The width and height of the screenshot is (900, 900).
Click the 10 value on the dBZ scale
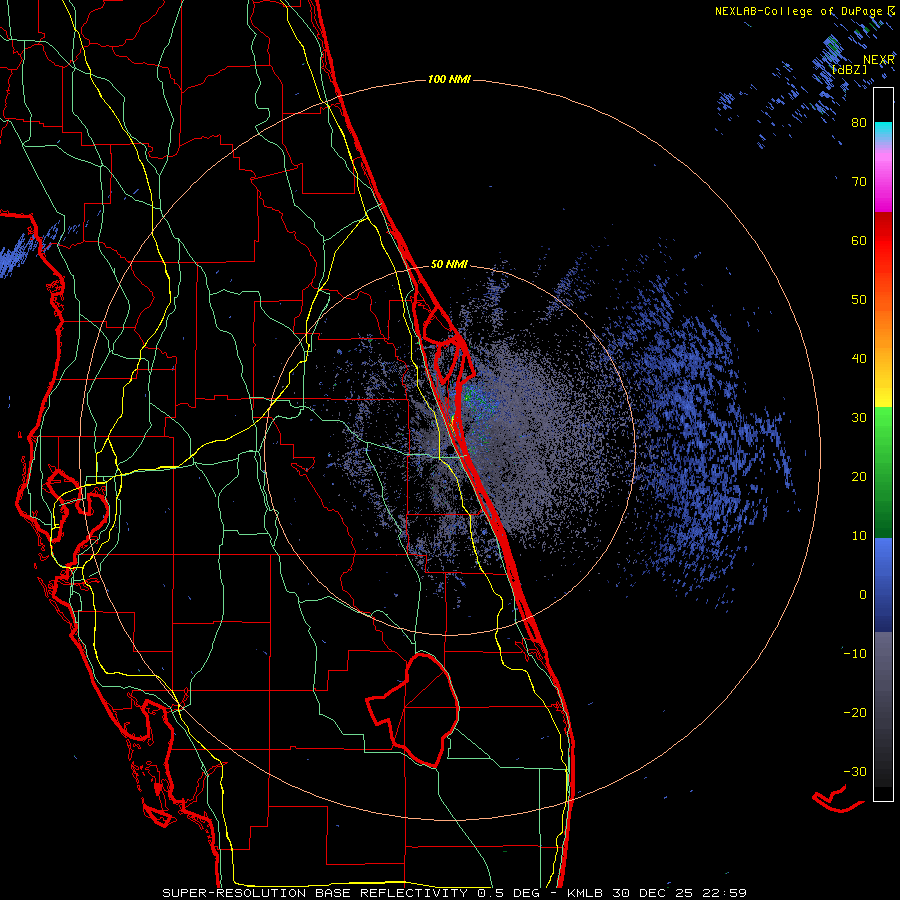[x=859, y=536]
